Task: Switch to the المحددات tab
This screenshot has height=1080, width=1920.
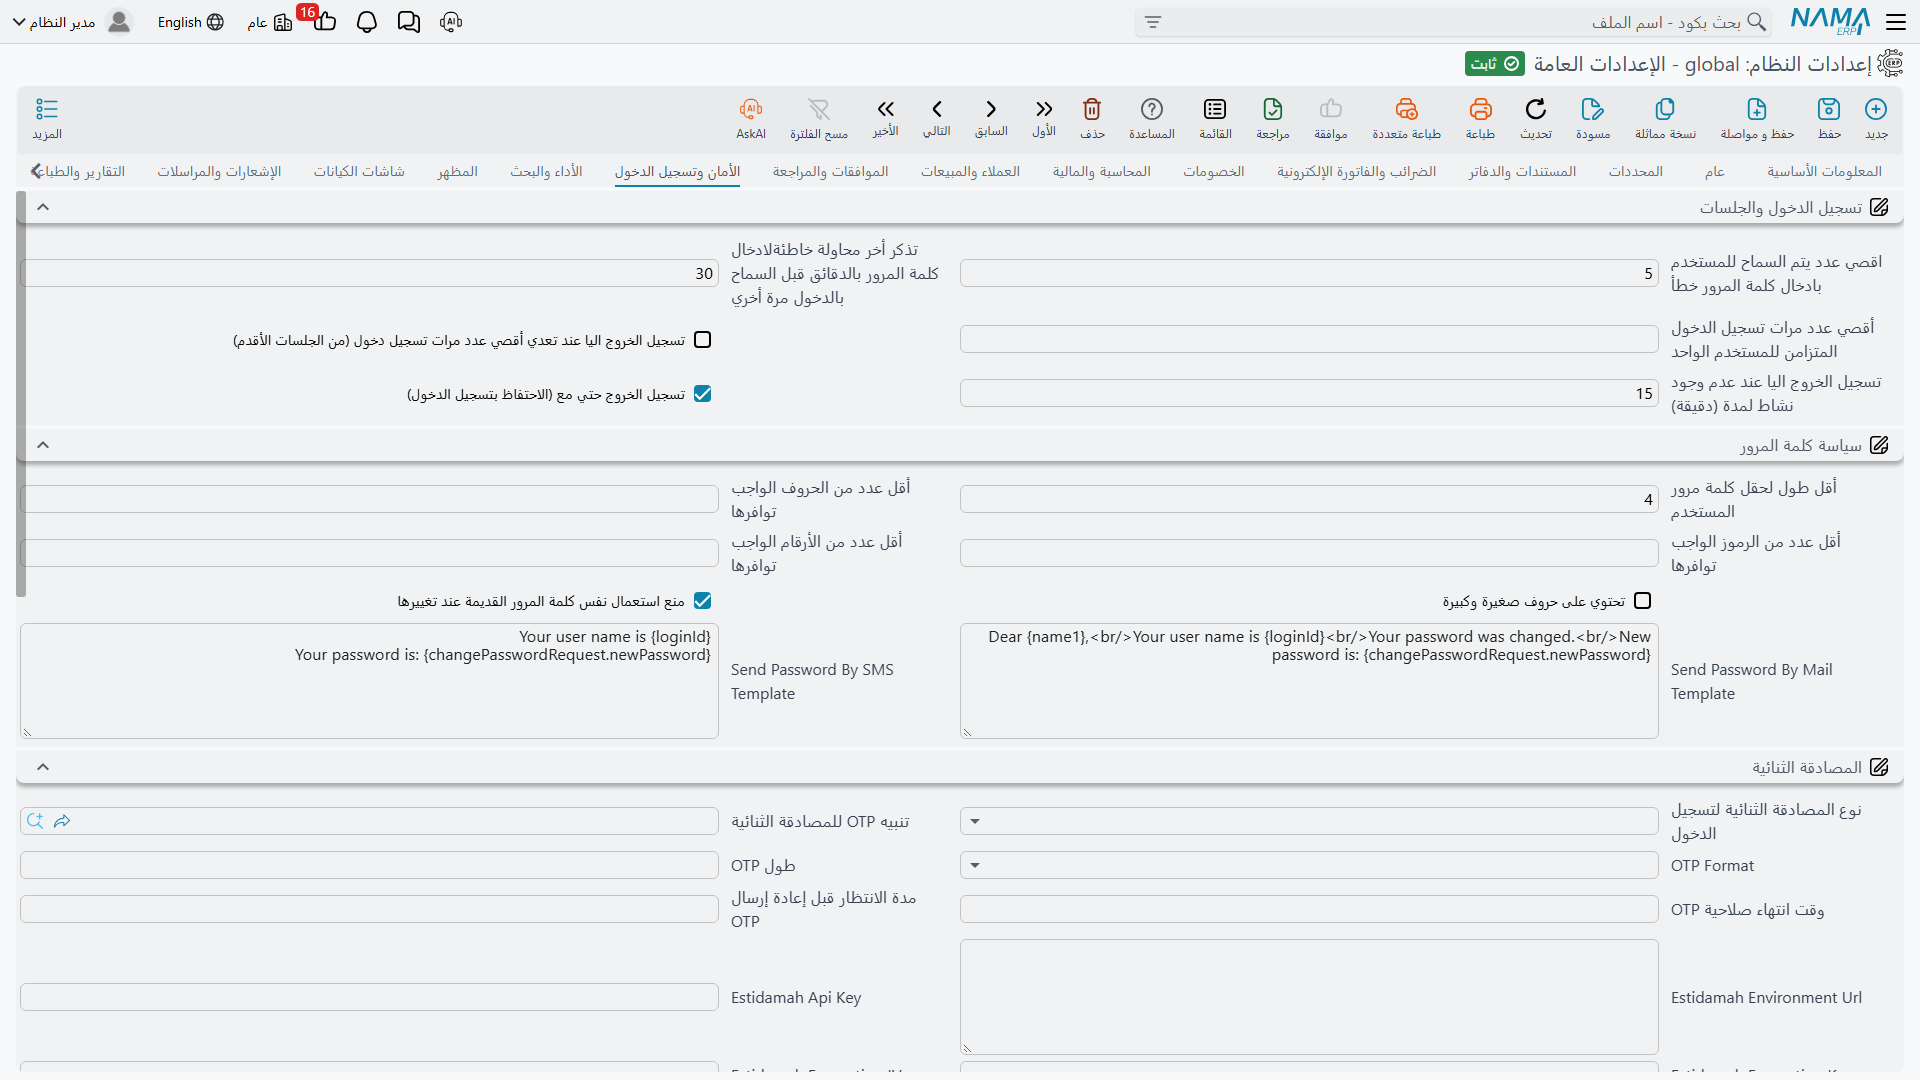Action: (x=1636, y=171)
